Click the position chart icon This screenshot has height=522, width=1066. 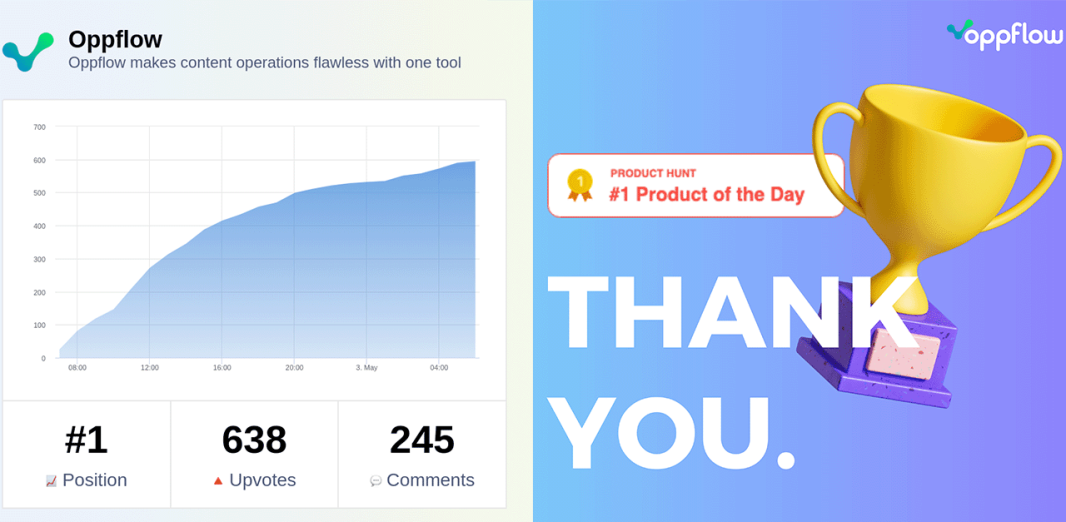click(51, 481)
